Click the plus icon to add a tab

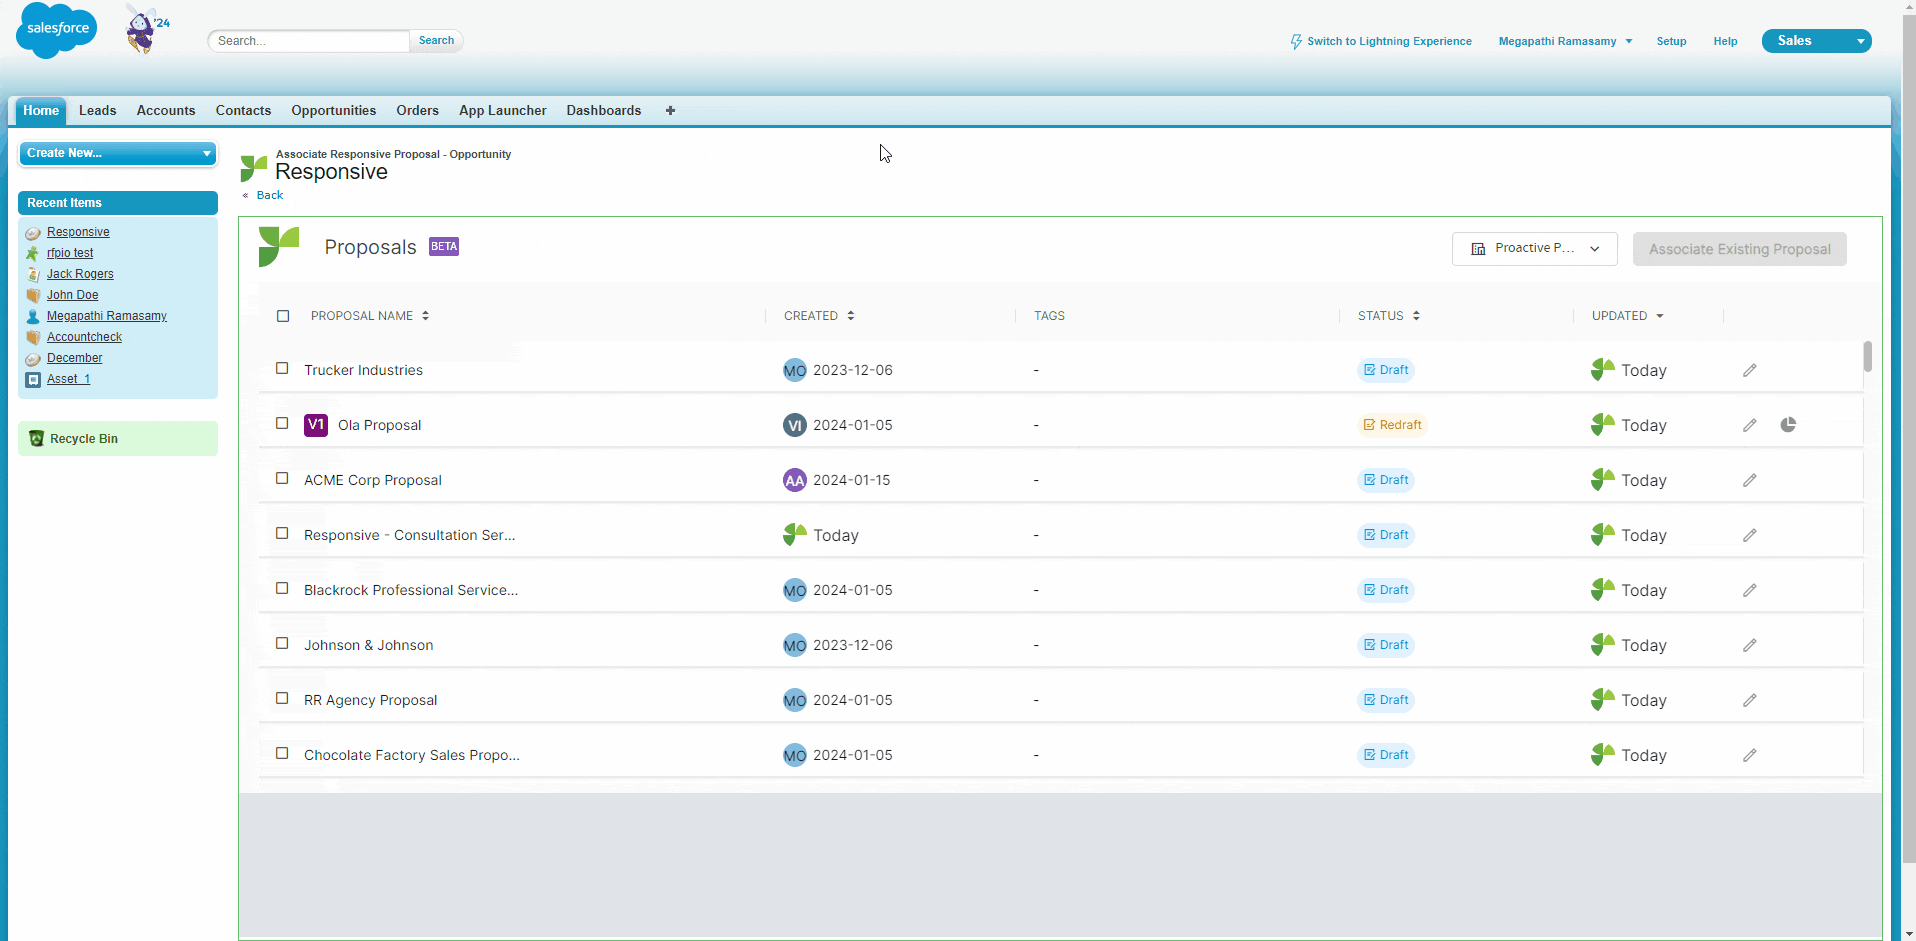[x=670, y=111]
